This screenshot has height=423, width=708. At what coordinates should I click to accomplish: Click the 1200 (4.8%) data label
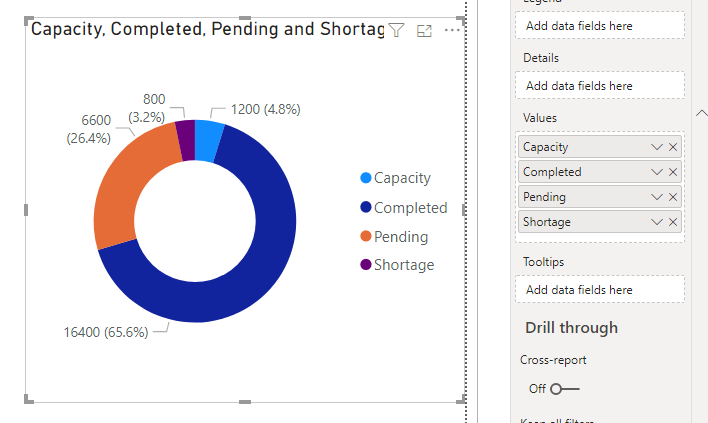coord(266,109)
